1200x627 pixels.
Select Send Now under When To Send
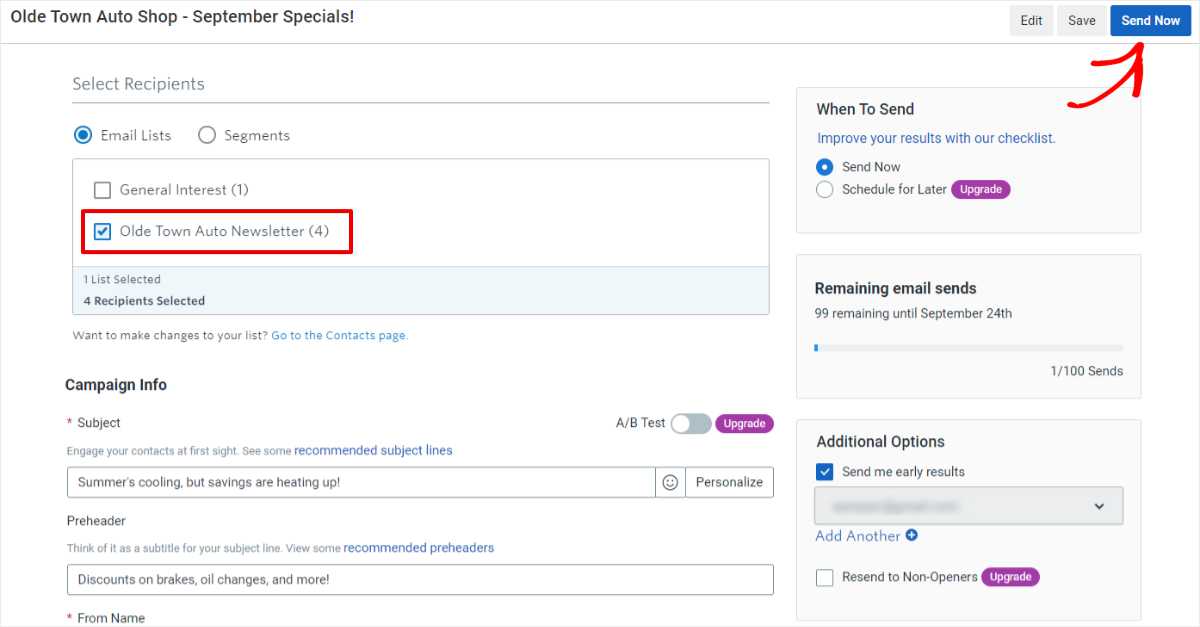tap(824, 167)
